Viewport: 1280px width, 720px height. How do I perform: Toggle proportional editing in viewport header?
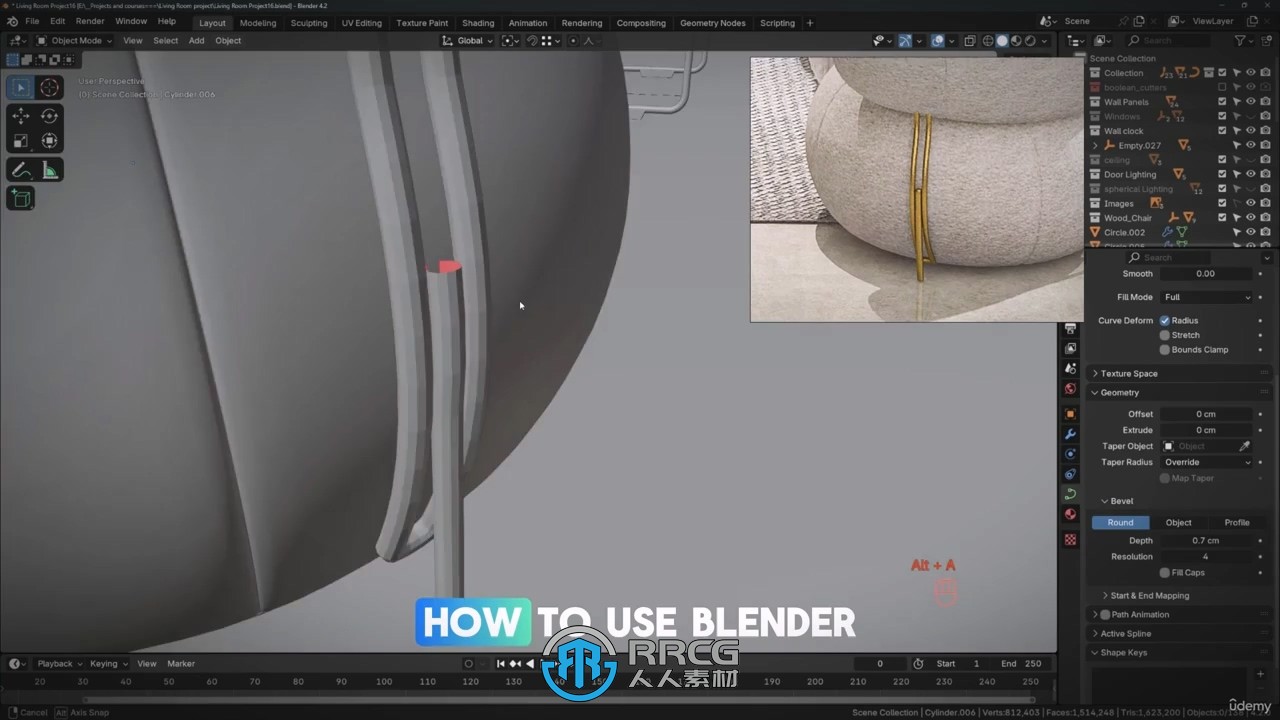coord(573,41)
